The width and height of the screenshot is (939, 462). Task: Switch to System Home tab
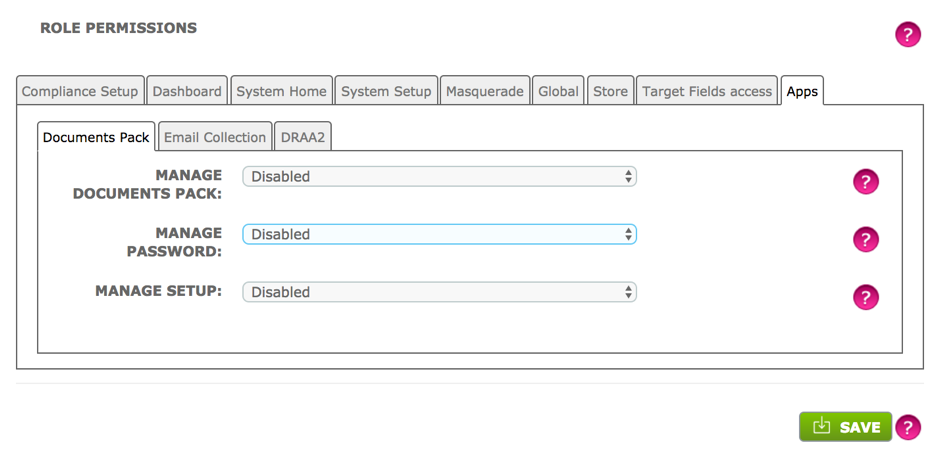(x=281, y=91)
